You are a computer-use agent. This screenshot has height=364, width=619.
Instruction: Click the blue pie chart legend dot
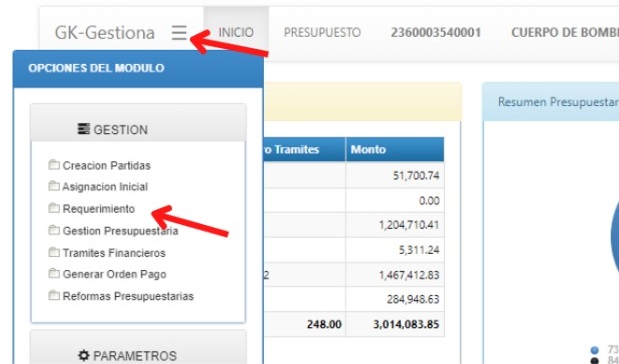(x=595, y=350)
